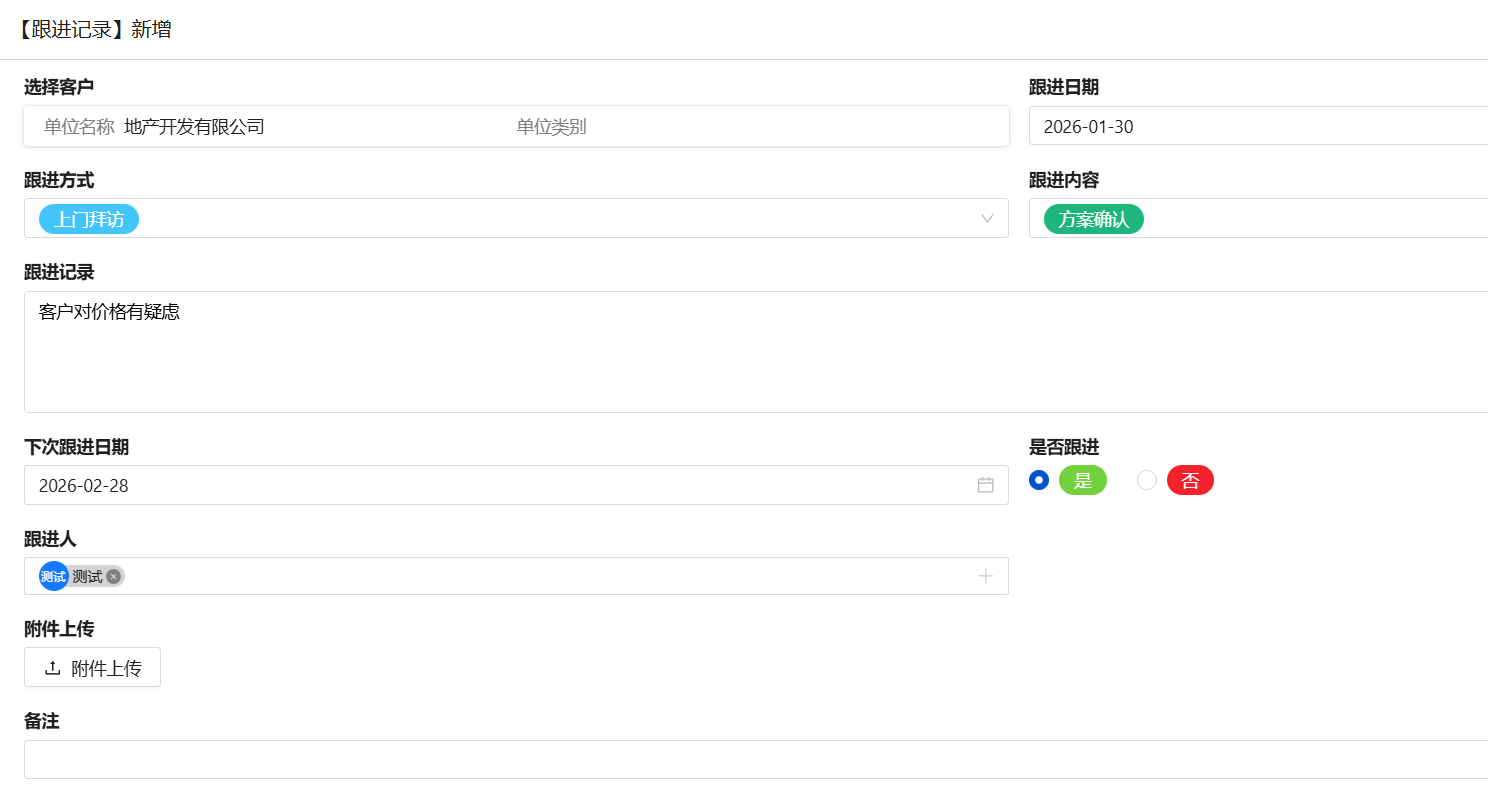The height and width of the screenshot is (791, 1488).
Task: Click the red 否 label
Action: tap(1190, 481)
